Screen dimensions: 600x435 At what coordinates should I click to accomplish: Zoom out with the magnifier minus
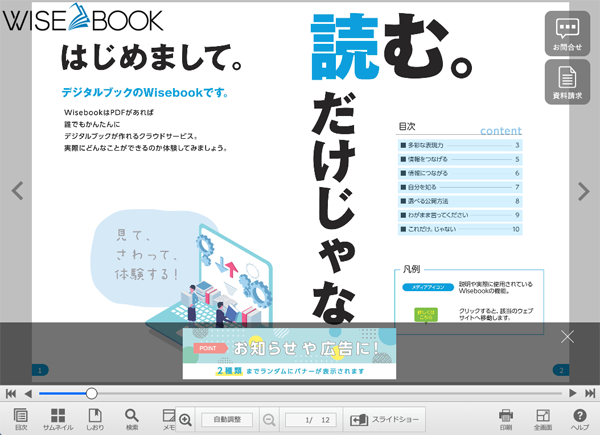pos(269,420)
